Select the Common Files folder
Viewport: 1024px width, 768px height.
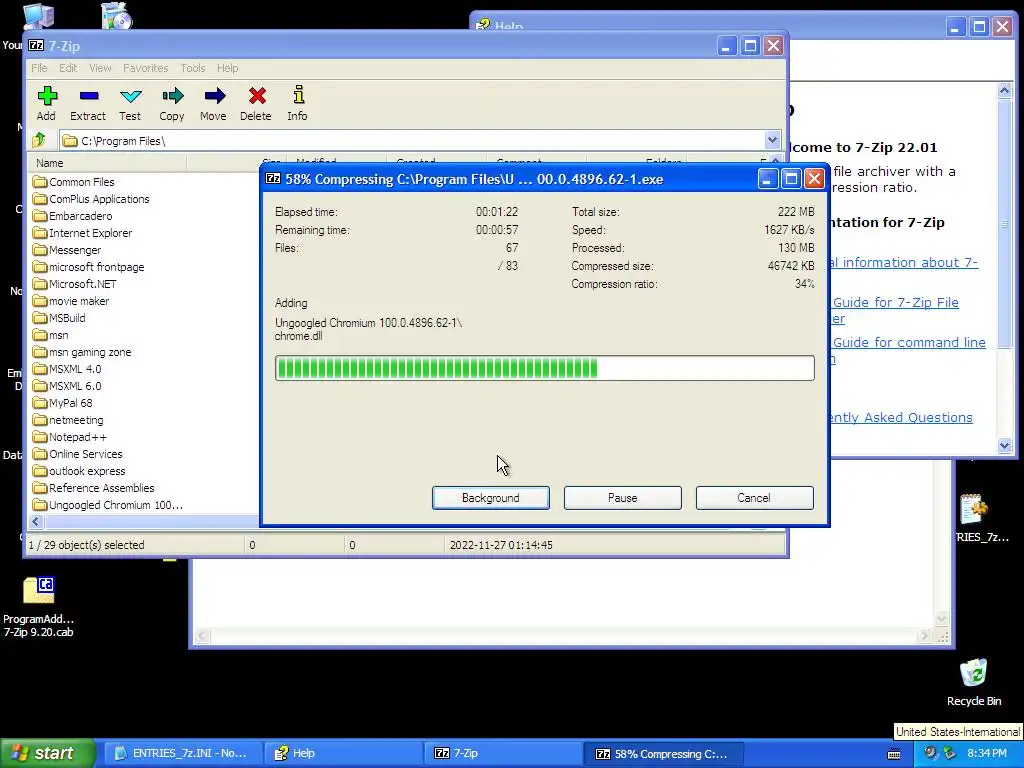coord(74,182)
